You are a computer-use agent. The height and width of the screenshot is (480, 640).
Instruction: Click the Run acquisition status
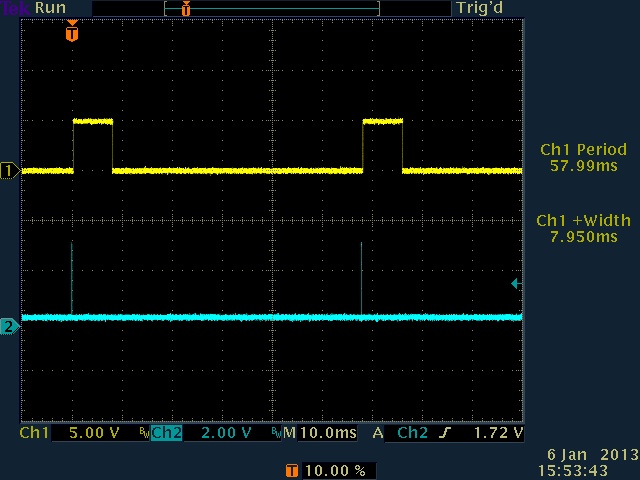click(x=50, y=8)
